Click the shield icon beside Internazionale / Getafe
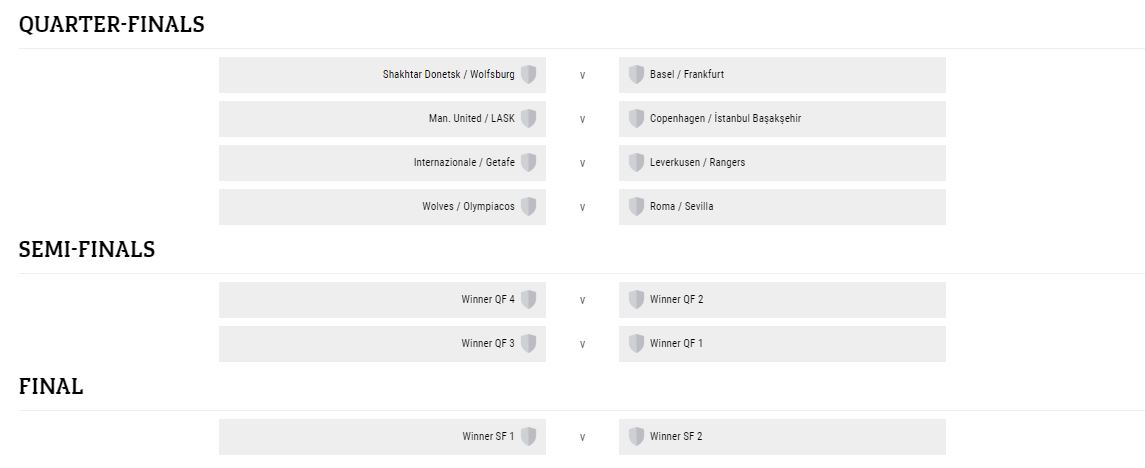This screenshot has height=468, width=1145. [528, 162]
